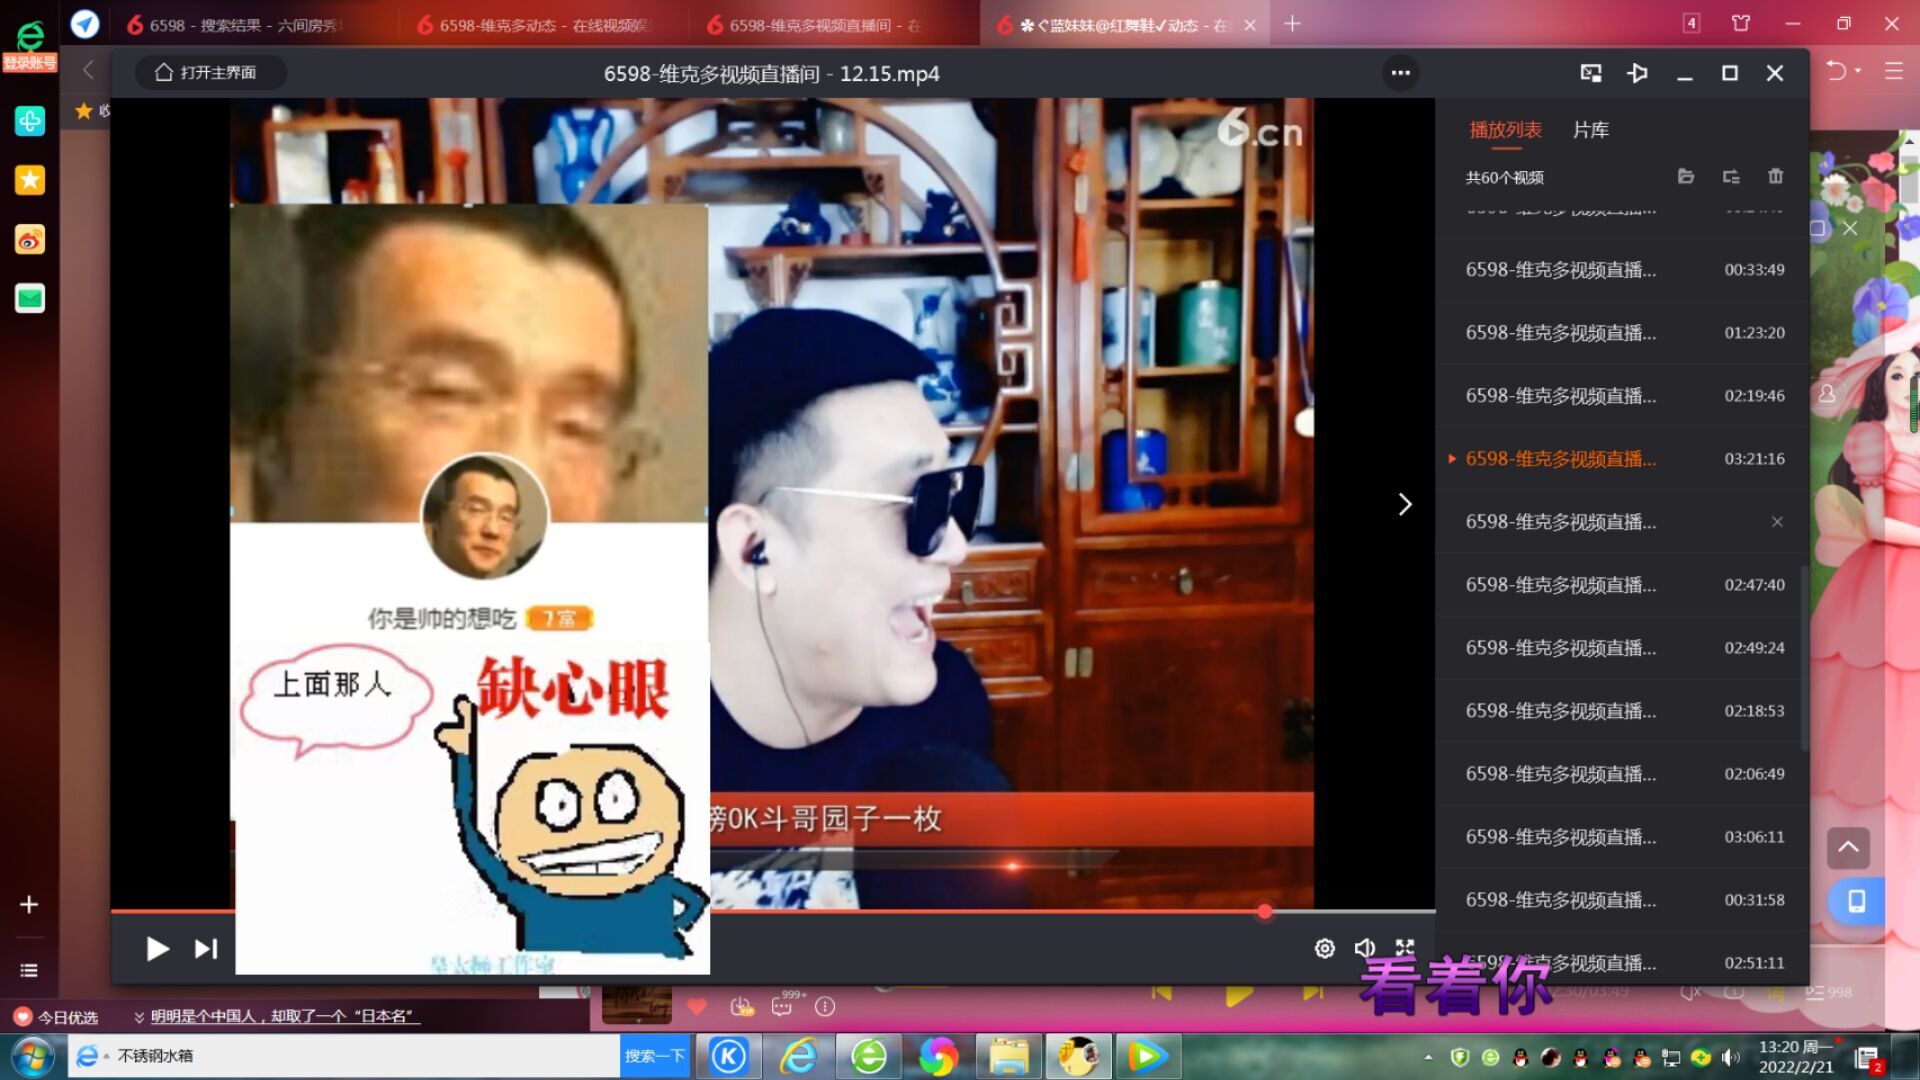Click 今日优选 in status bar

(57, 1017)
